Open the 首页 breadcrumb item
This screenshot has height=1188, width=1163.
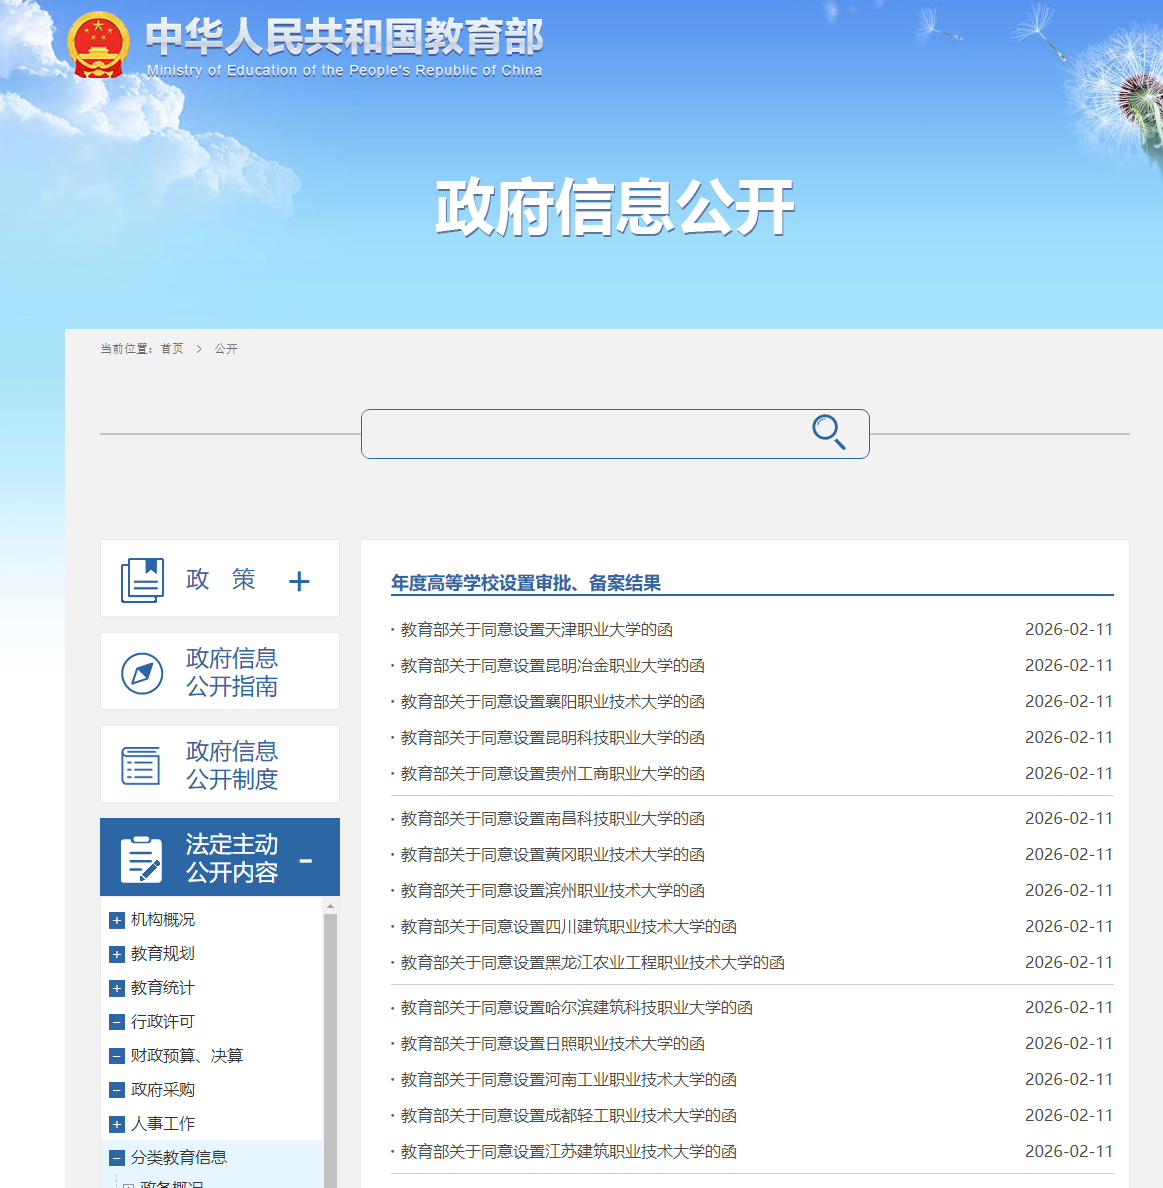click(170, 348)
